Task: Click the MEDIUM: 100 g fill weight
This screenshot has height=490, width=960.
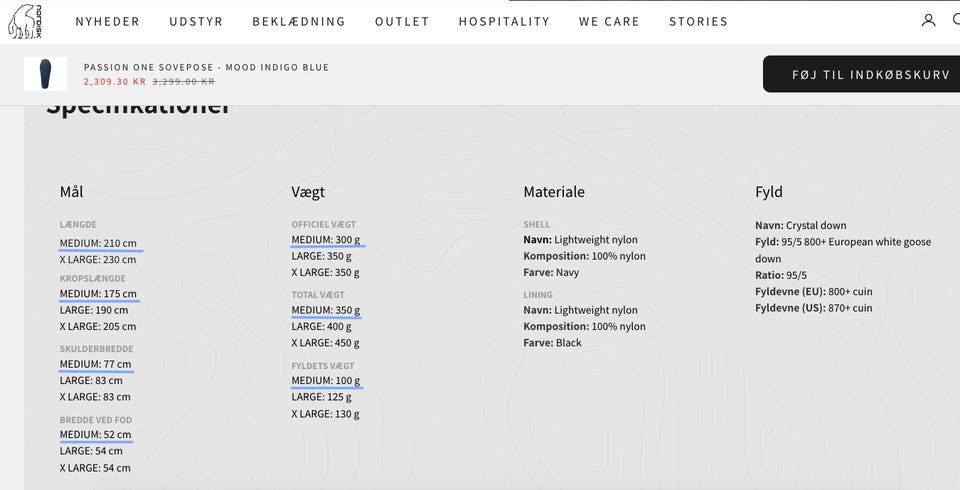Action: [x=326, y=380]
